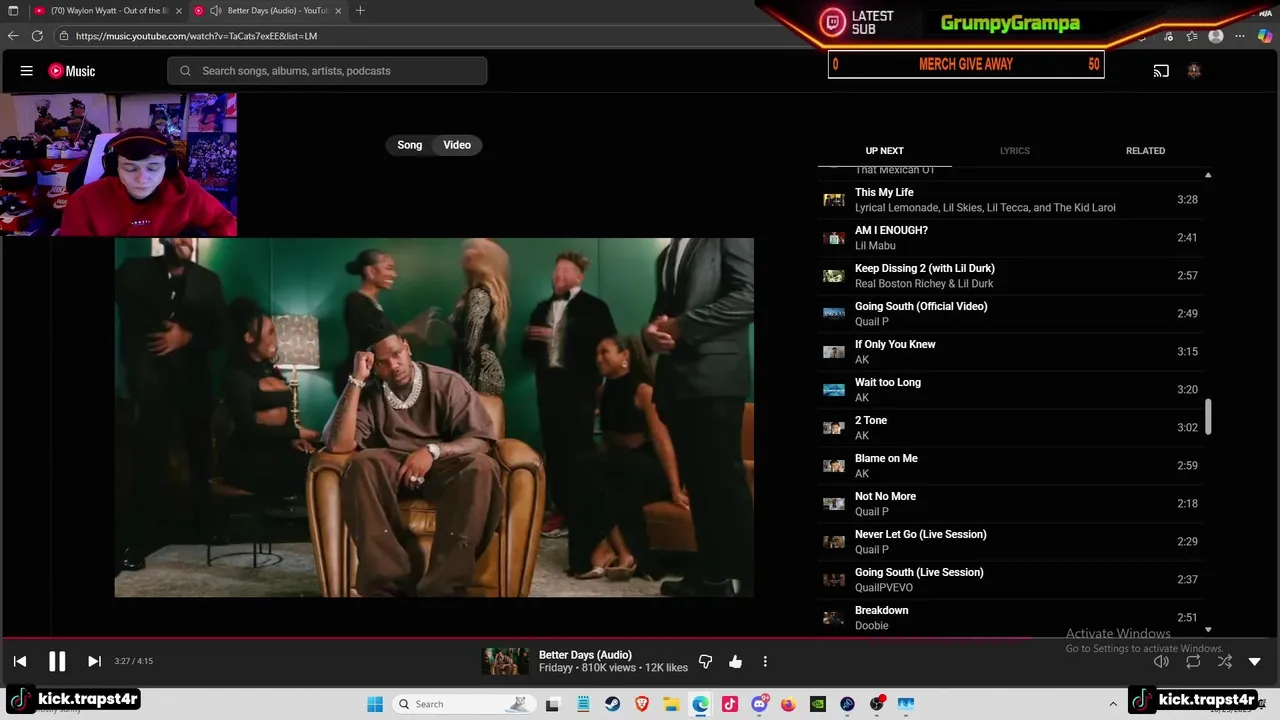Toggle repeat mode

1193,661
